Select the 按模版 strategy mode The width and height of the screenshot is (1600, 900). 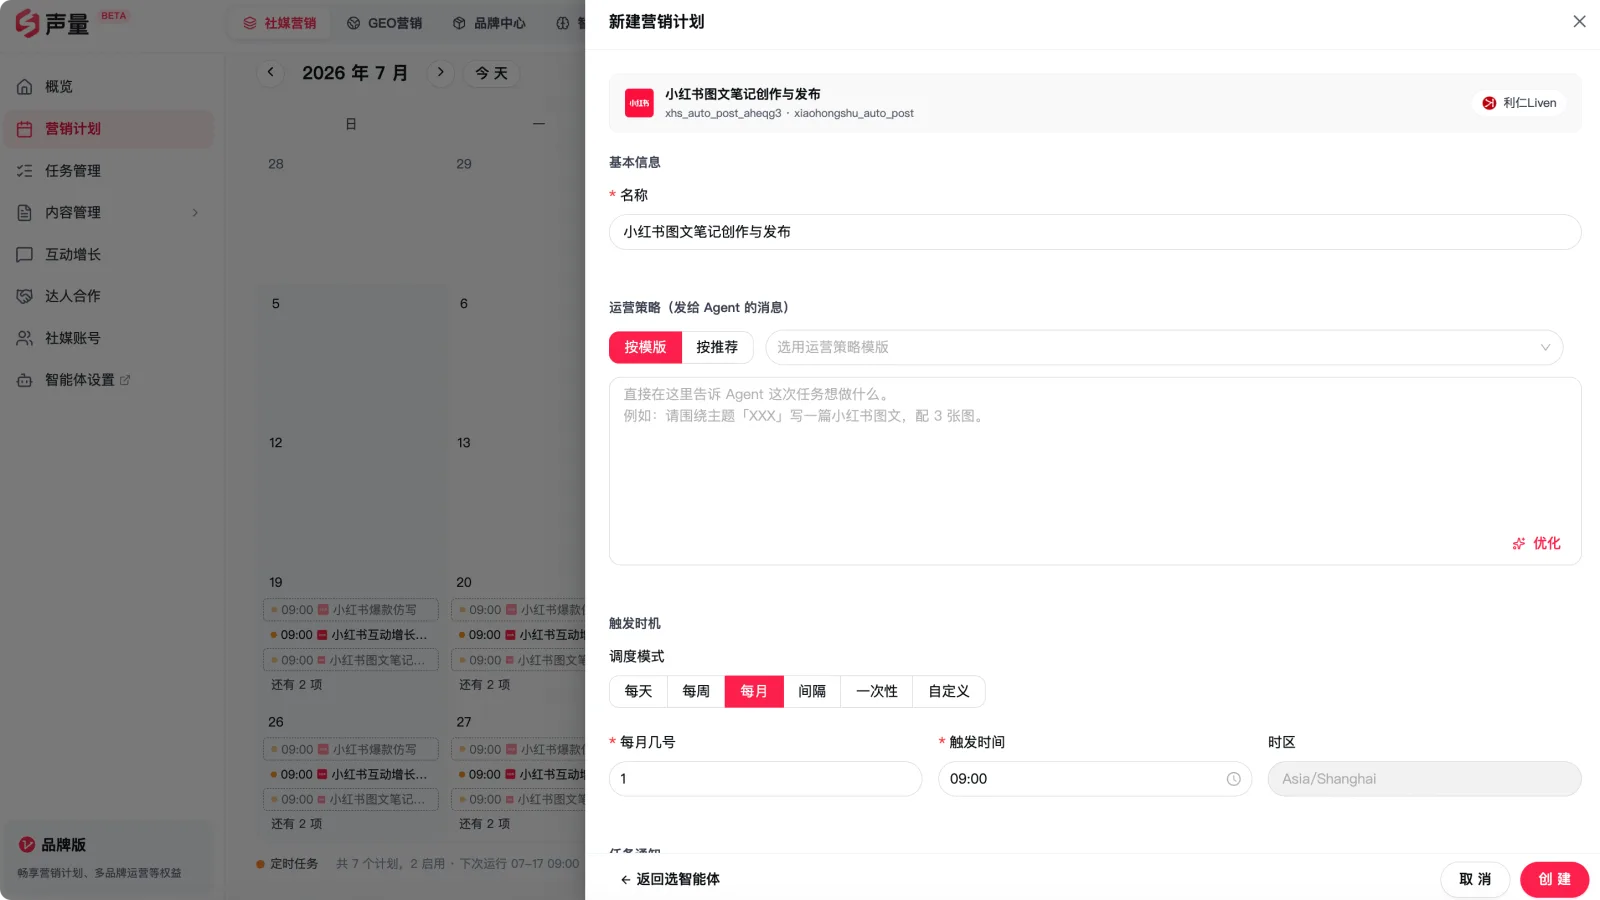tap(645, 347)
